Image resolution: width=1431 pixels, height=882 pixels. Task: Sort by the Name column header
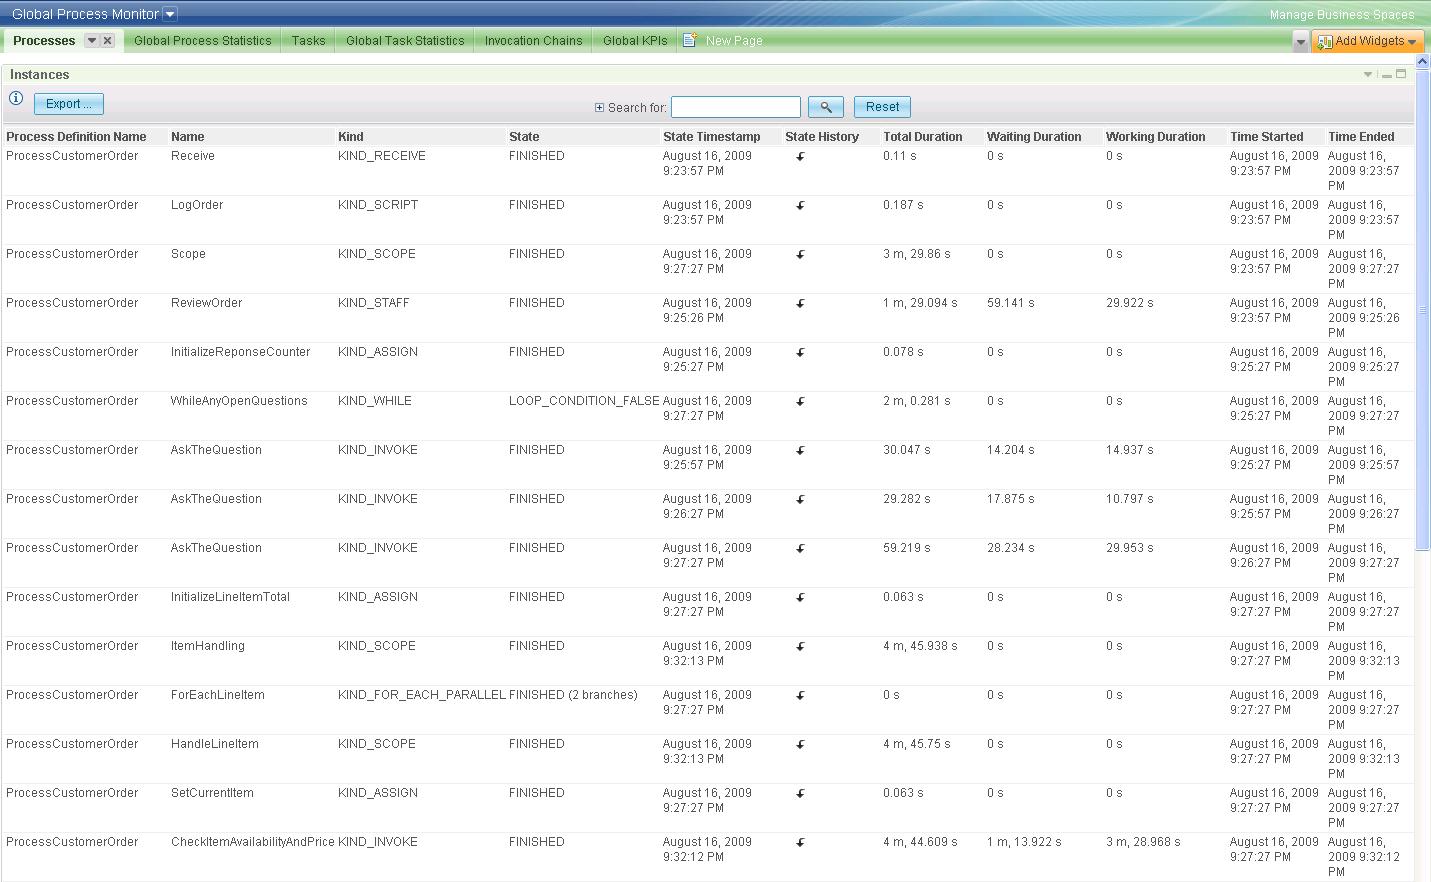coord(187,137)
